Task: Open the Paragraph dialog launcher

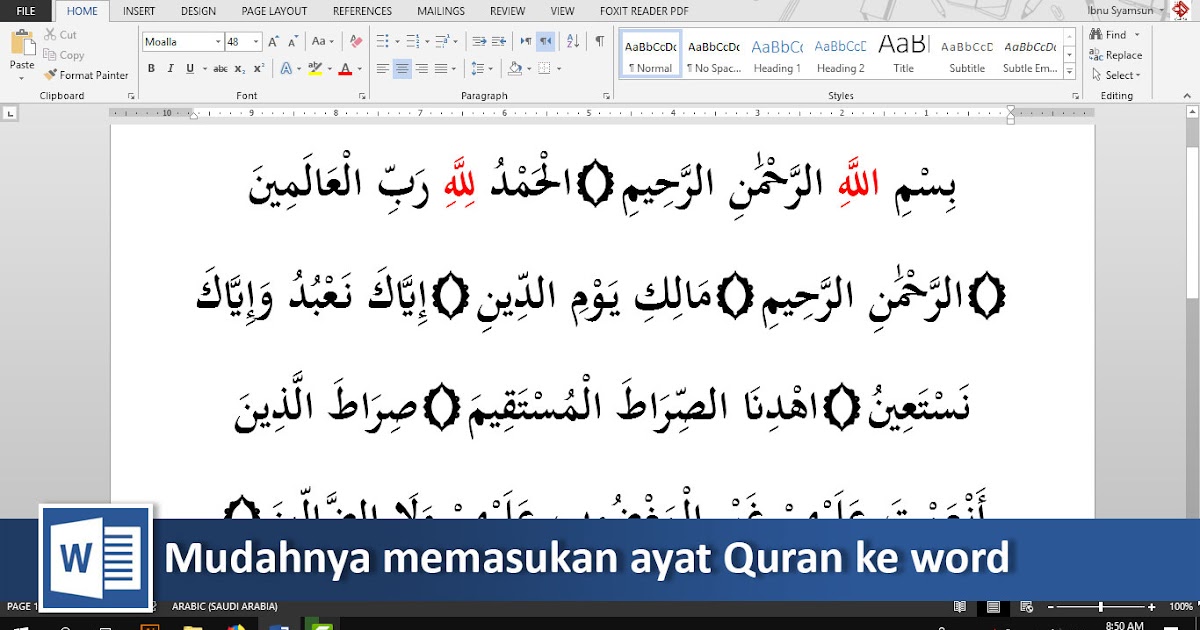Action: pos(607,97)
